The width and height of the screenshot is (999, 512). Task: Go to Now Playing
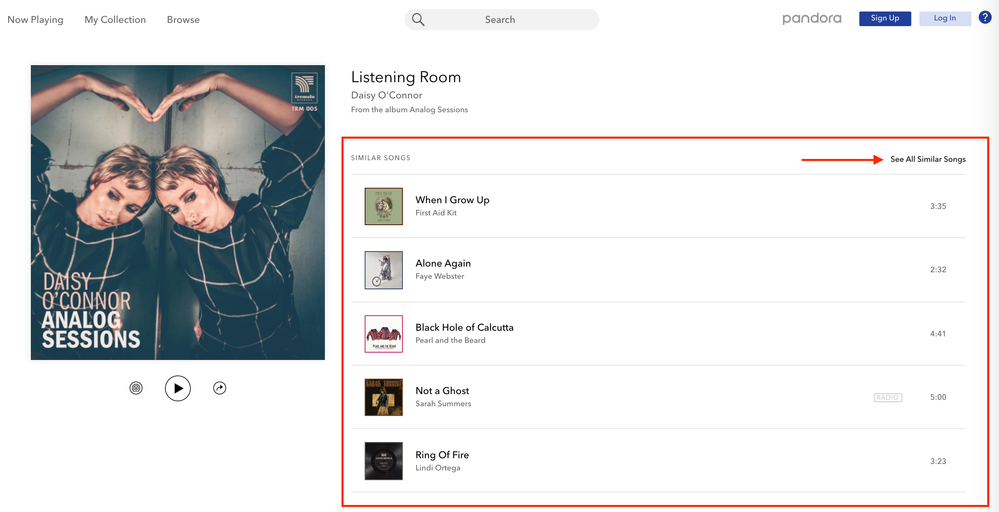pyautogui.click(x=35, y=20)
